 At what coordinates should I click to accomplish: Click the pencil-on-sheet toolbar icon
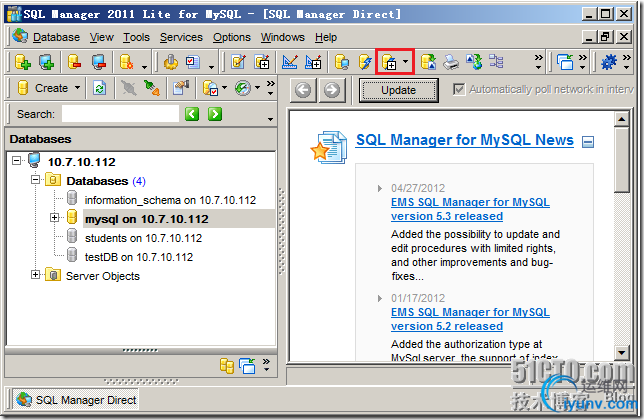pyautogui.click(x=238, y=62)
